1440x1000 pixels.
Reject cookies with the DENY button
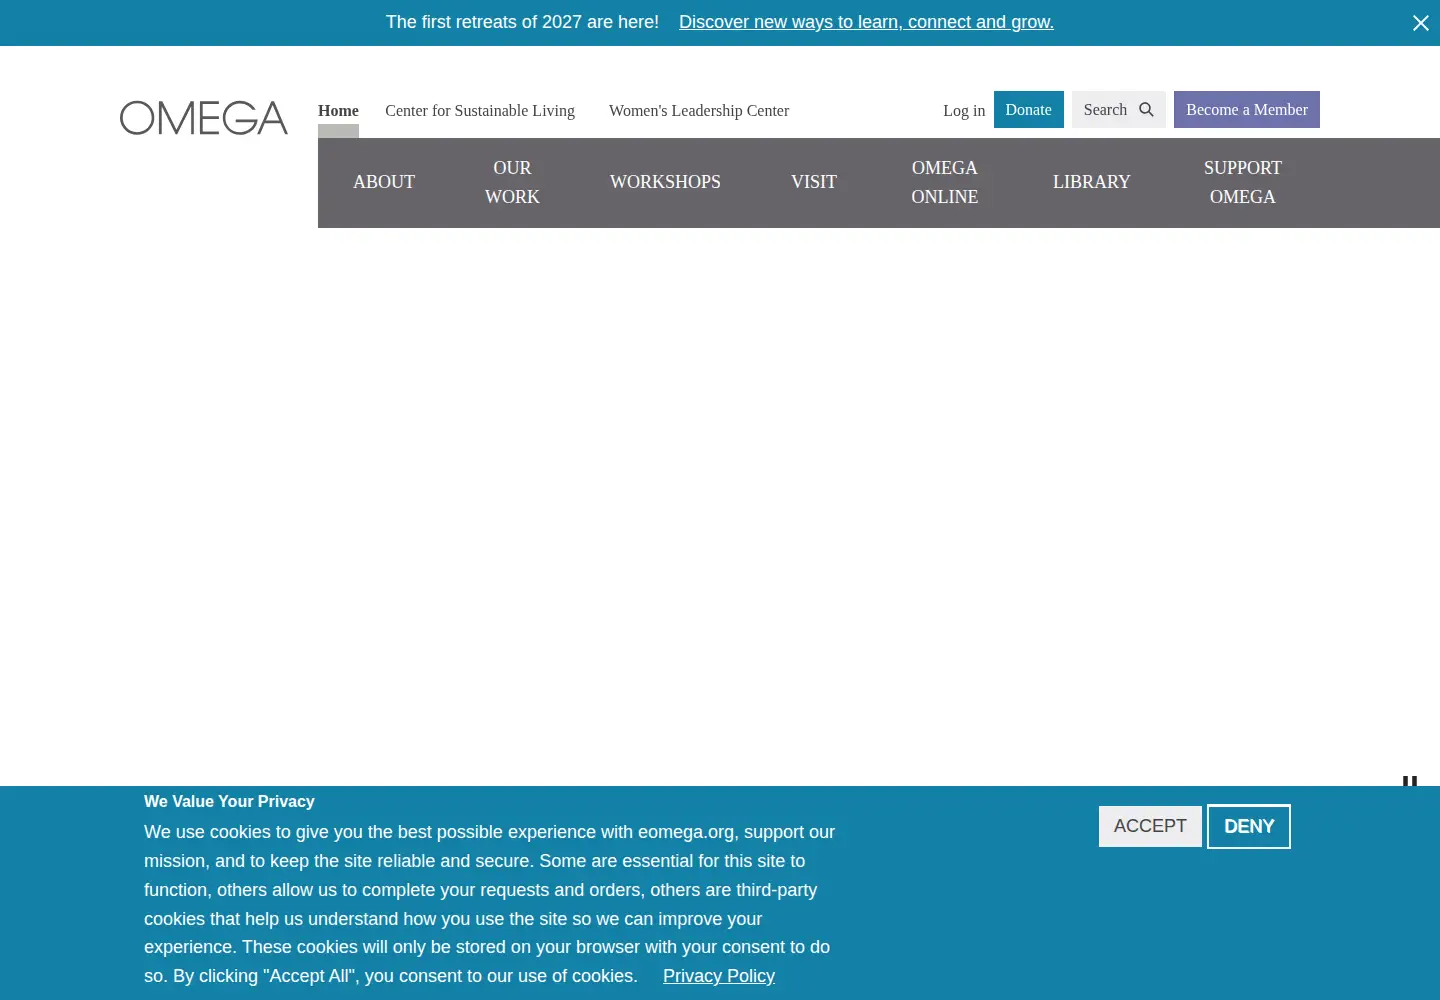(x=1249, y=826)
